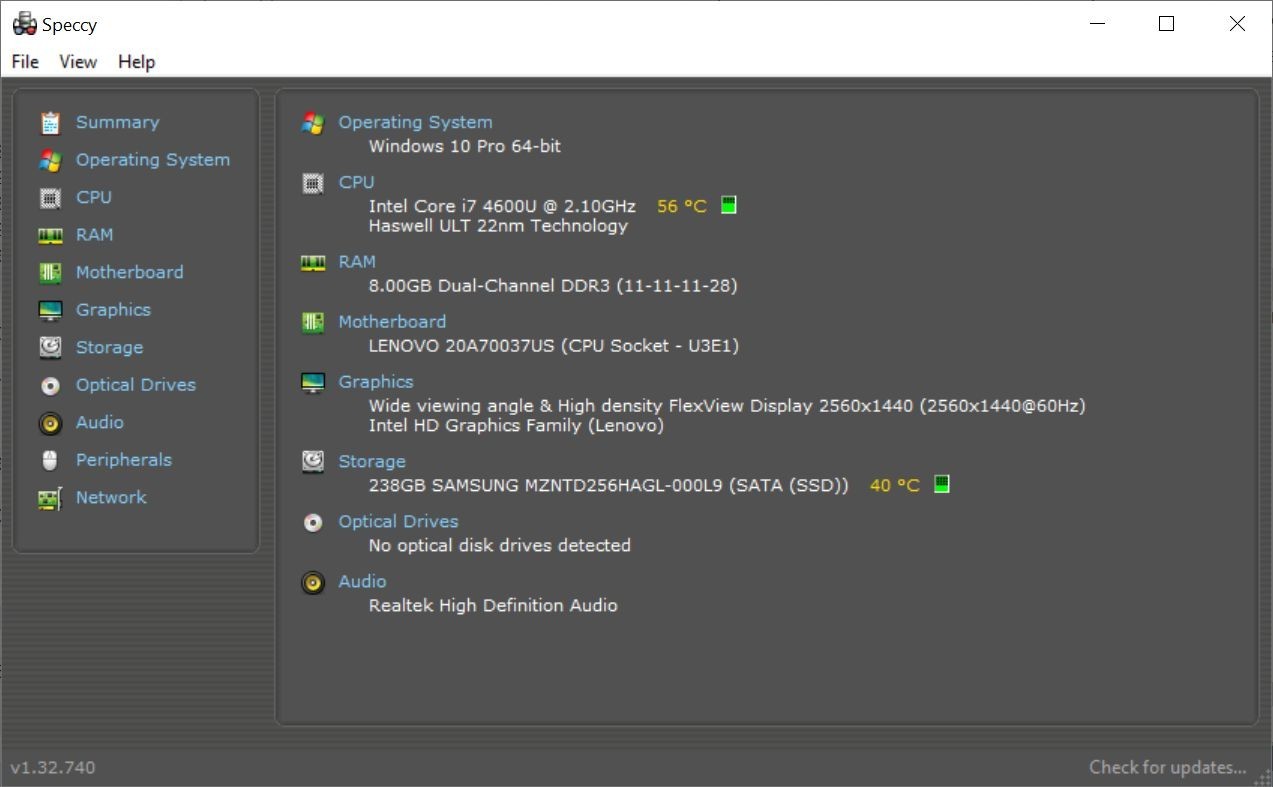The height and width of the screenshot is (787, 1273).
Task: Click the Optical Drives heading link in summary
Action: click(x=398, y=522)
